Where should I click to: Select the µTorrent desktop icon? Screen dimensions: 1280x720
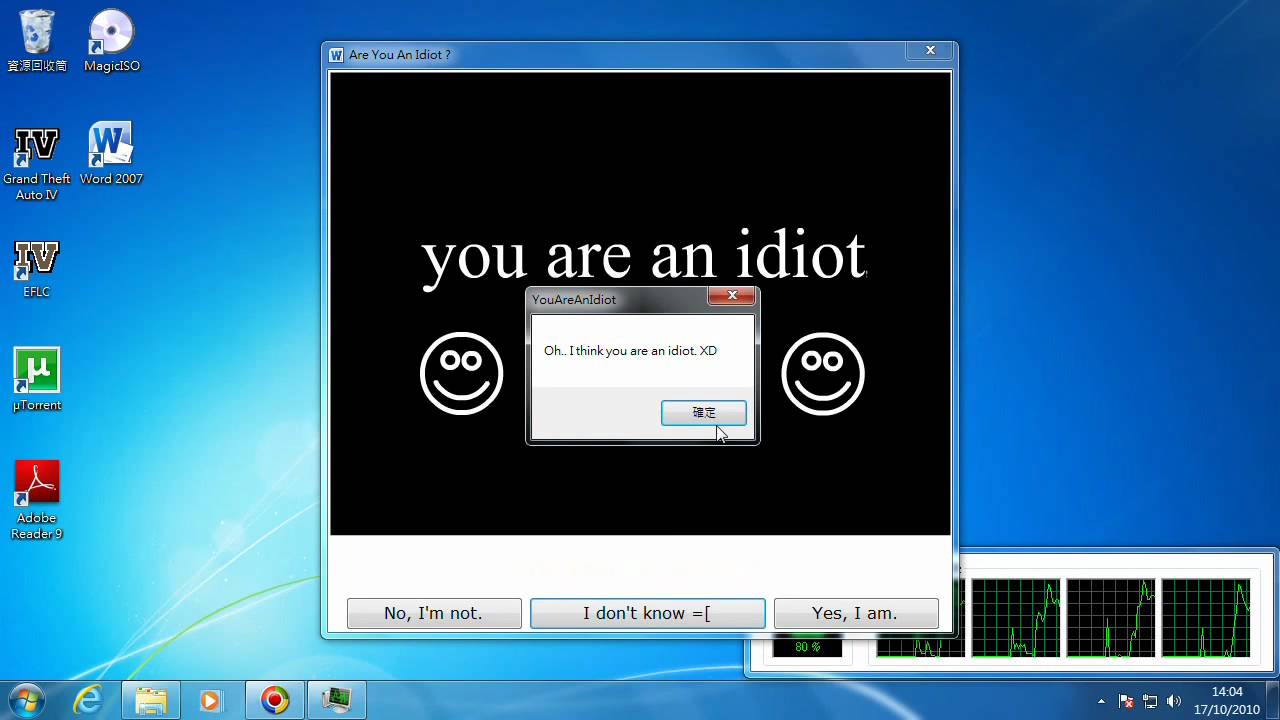37,380
